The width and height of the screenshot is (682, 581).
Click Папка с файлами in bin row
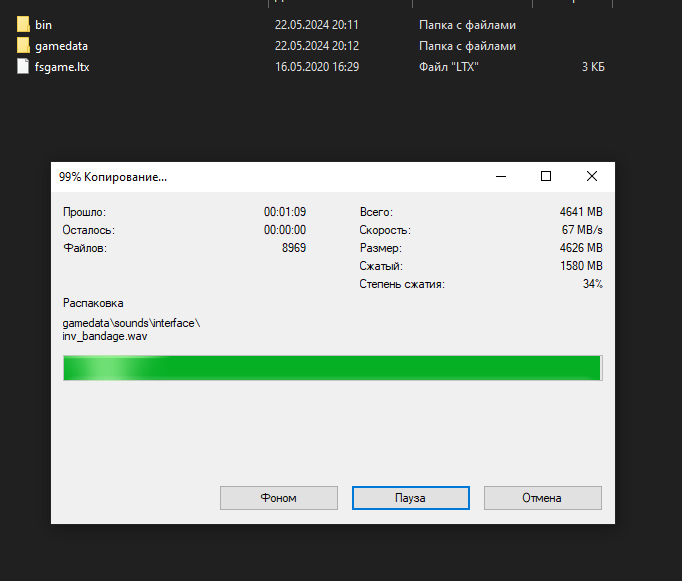[x=468, y=25]
